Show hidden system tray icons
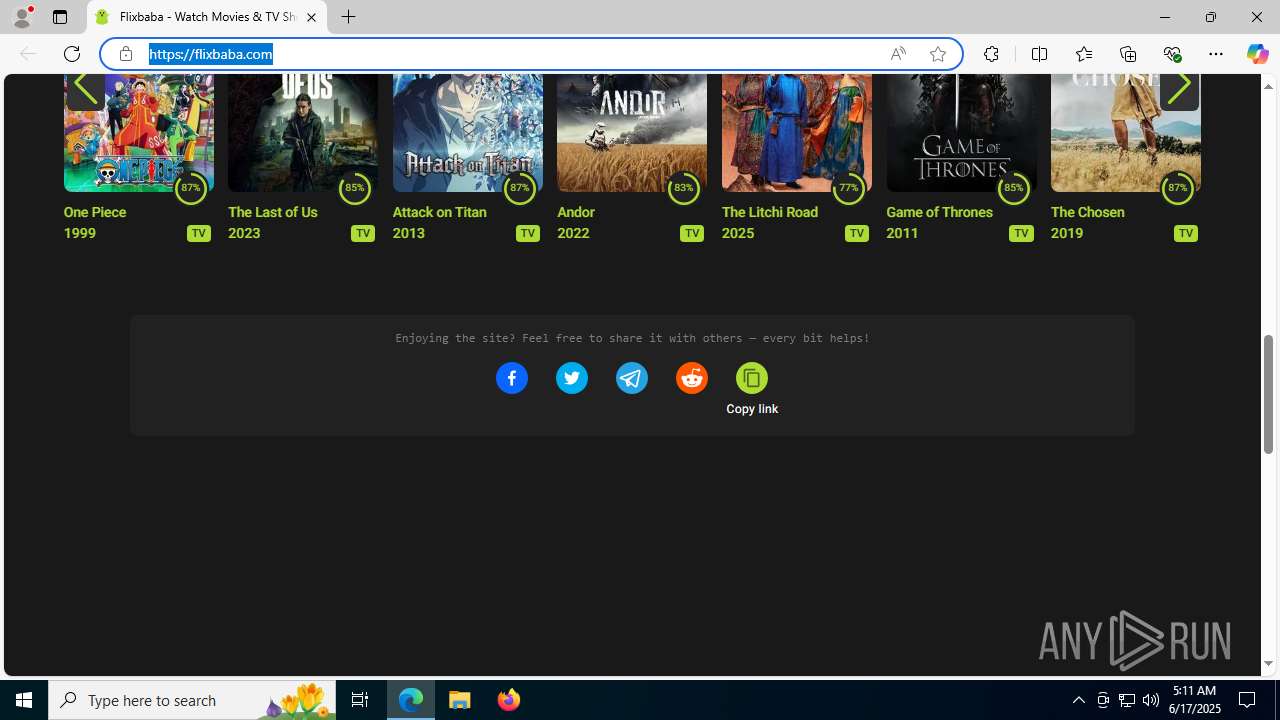 coord(1078,700)
